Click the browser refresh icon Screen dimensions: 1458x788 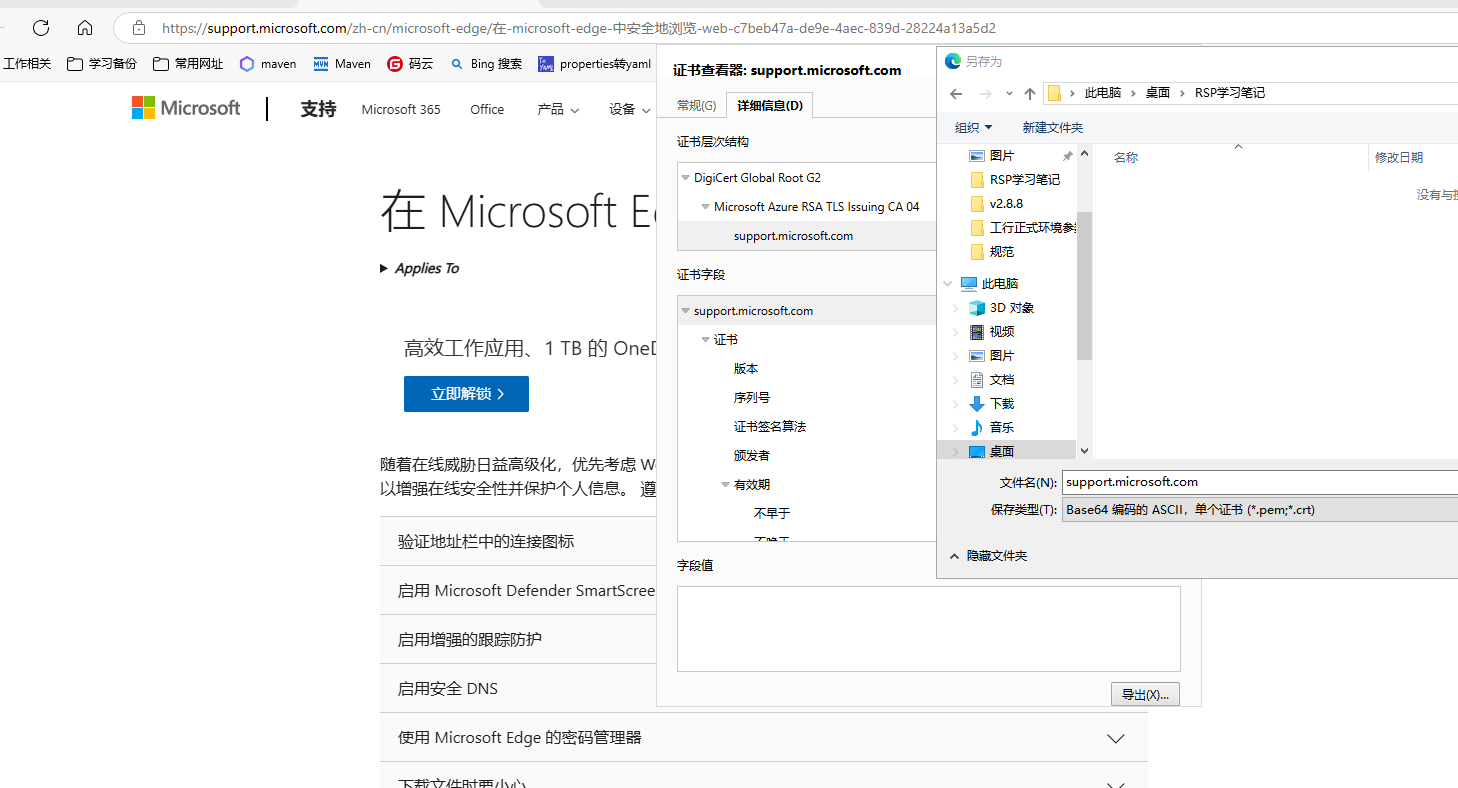[41, 28]
